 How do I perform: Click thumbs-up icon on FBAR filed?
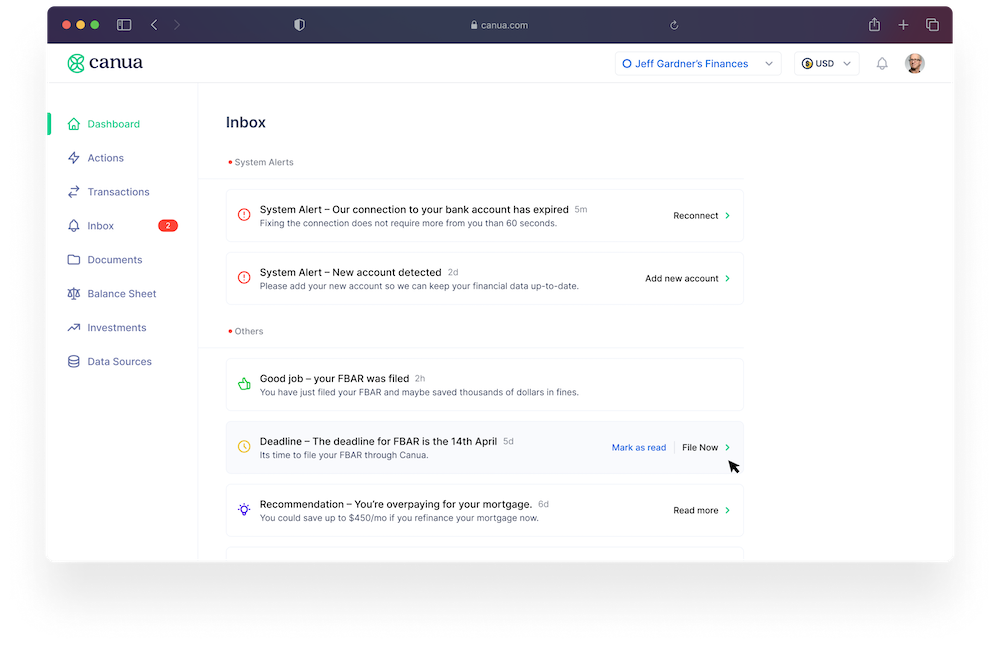[x=244, y=384]
